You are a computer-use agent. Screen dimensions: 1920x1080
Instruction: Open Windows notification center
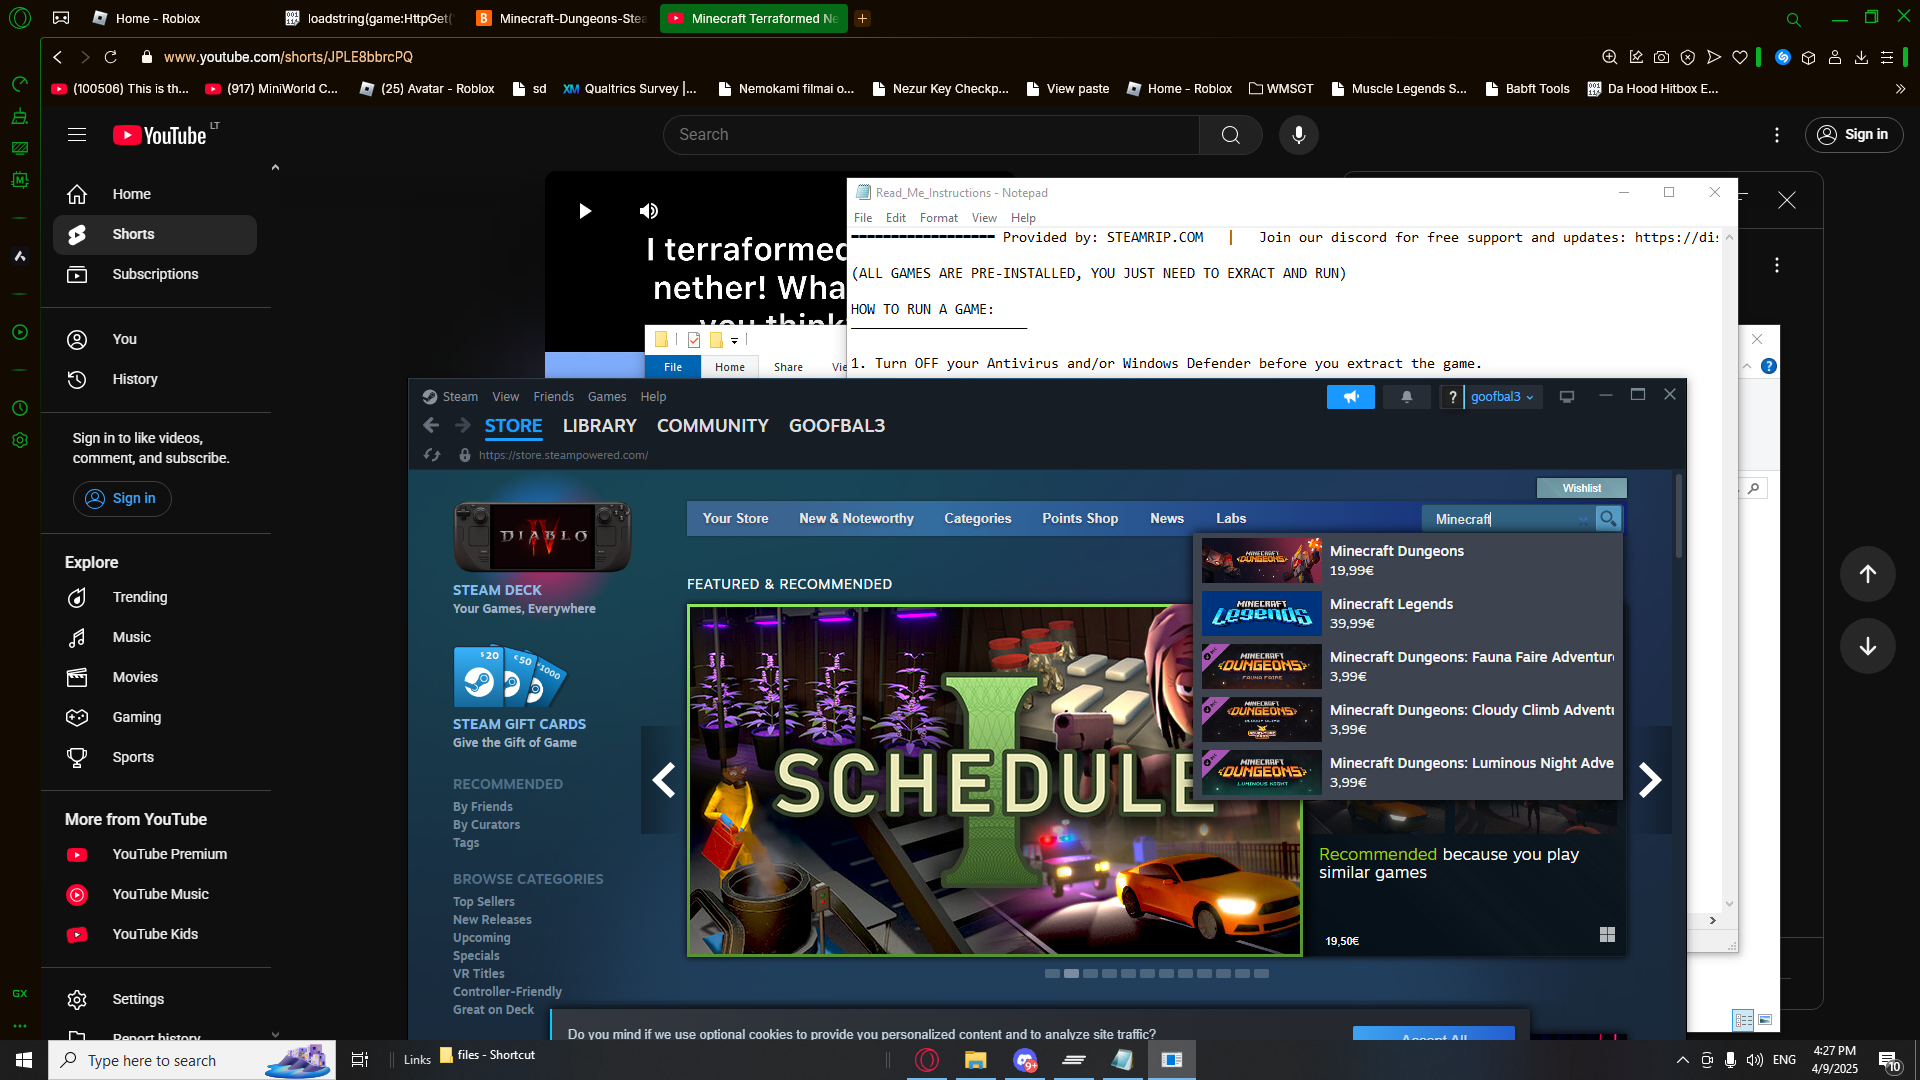tap(1889, 1060)
